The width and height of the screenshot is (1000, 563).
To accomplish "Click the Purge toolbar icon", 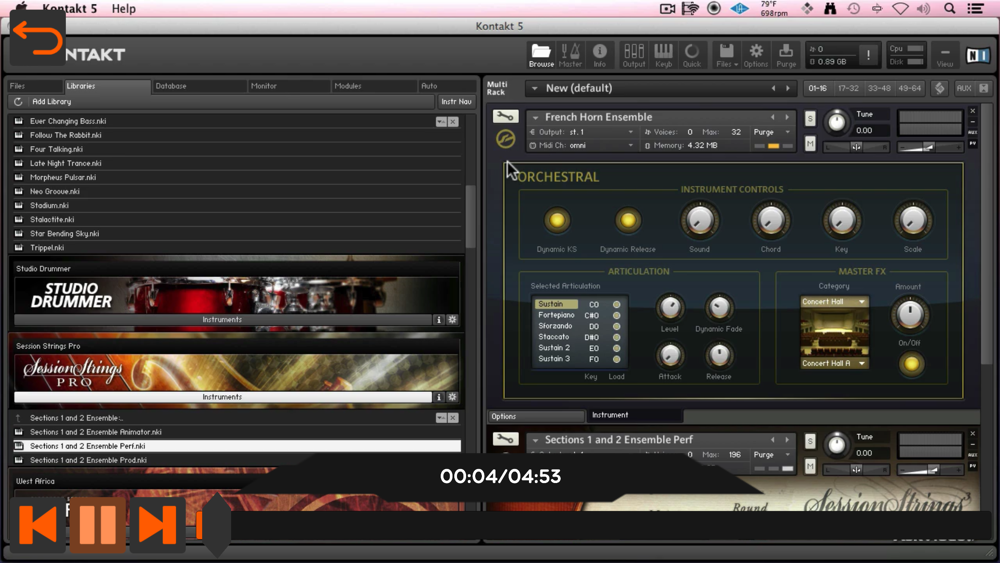I will (786, 55).
